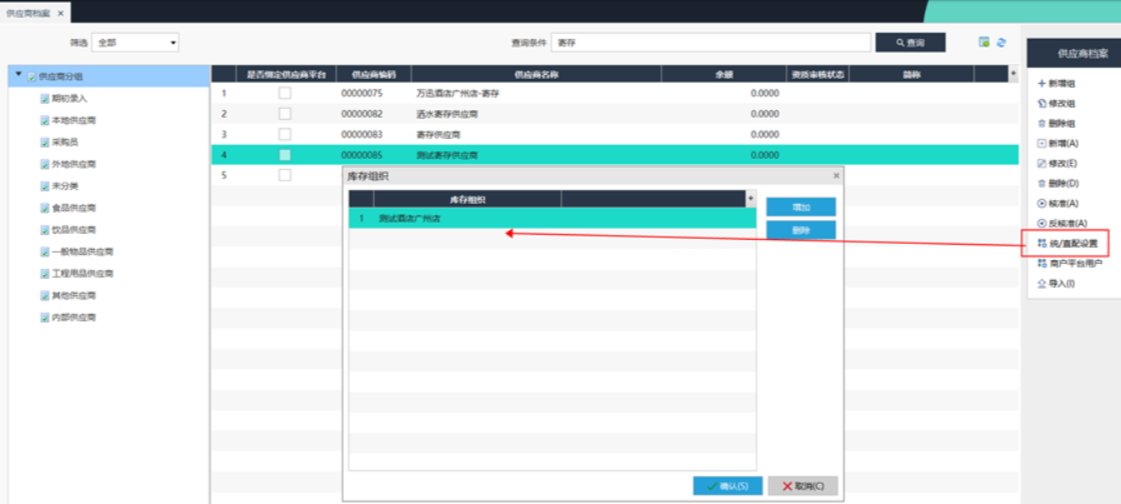
Task: Click the green export icon near 查询
Action: tap(984, 43)
